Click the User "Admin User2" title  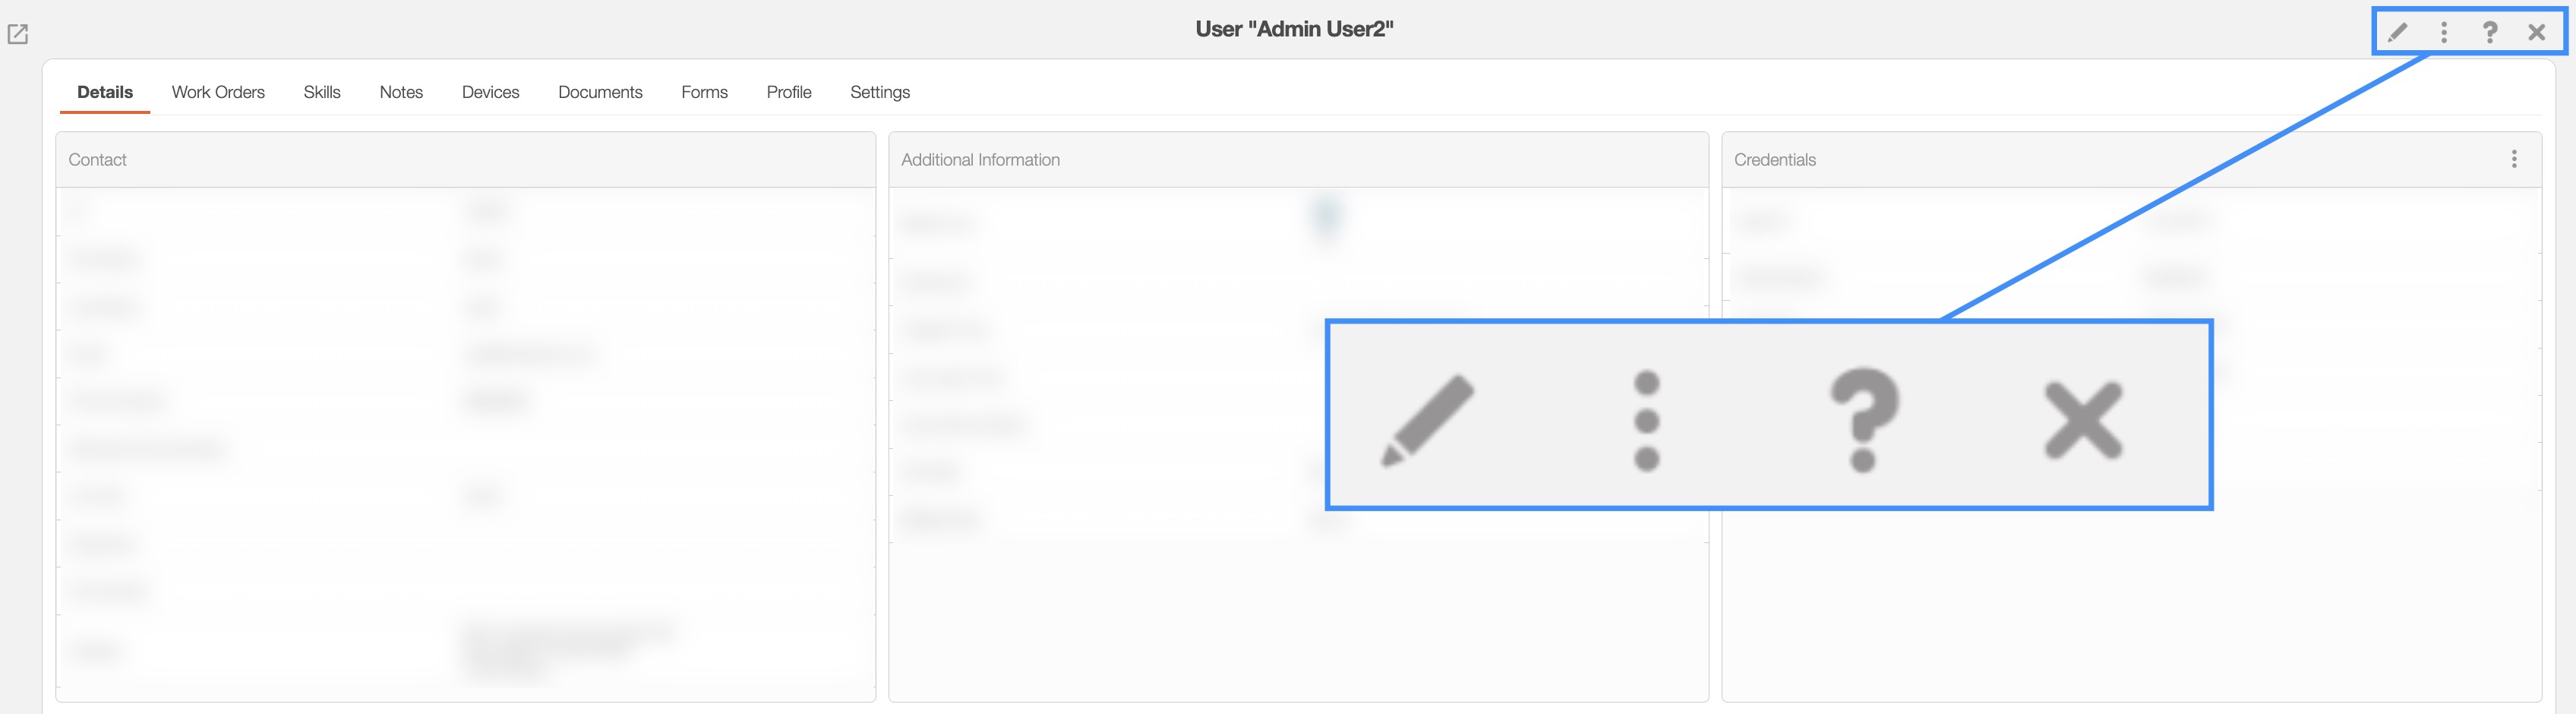[x=1294, y=29]
